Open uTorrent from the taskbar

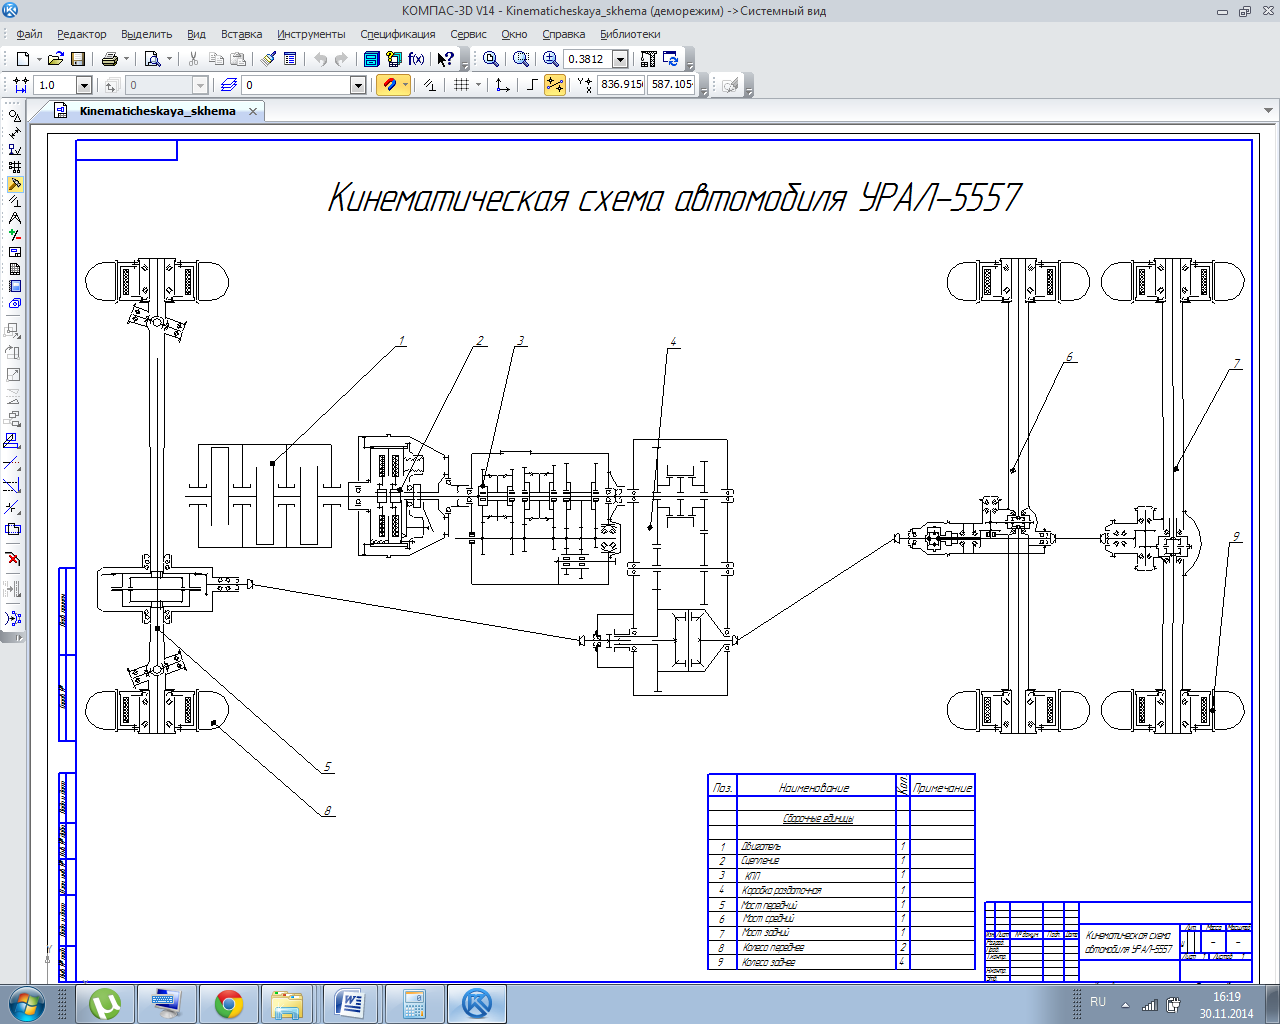point(105,1004)
